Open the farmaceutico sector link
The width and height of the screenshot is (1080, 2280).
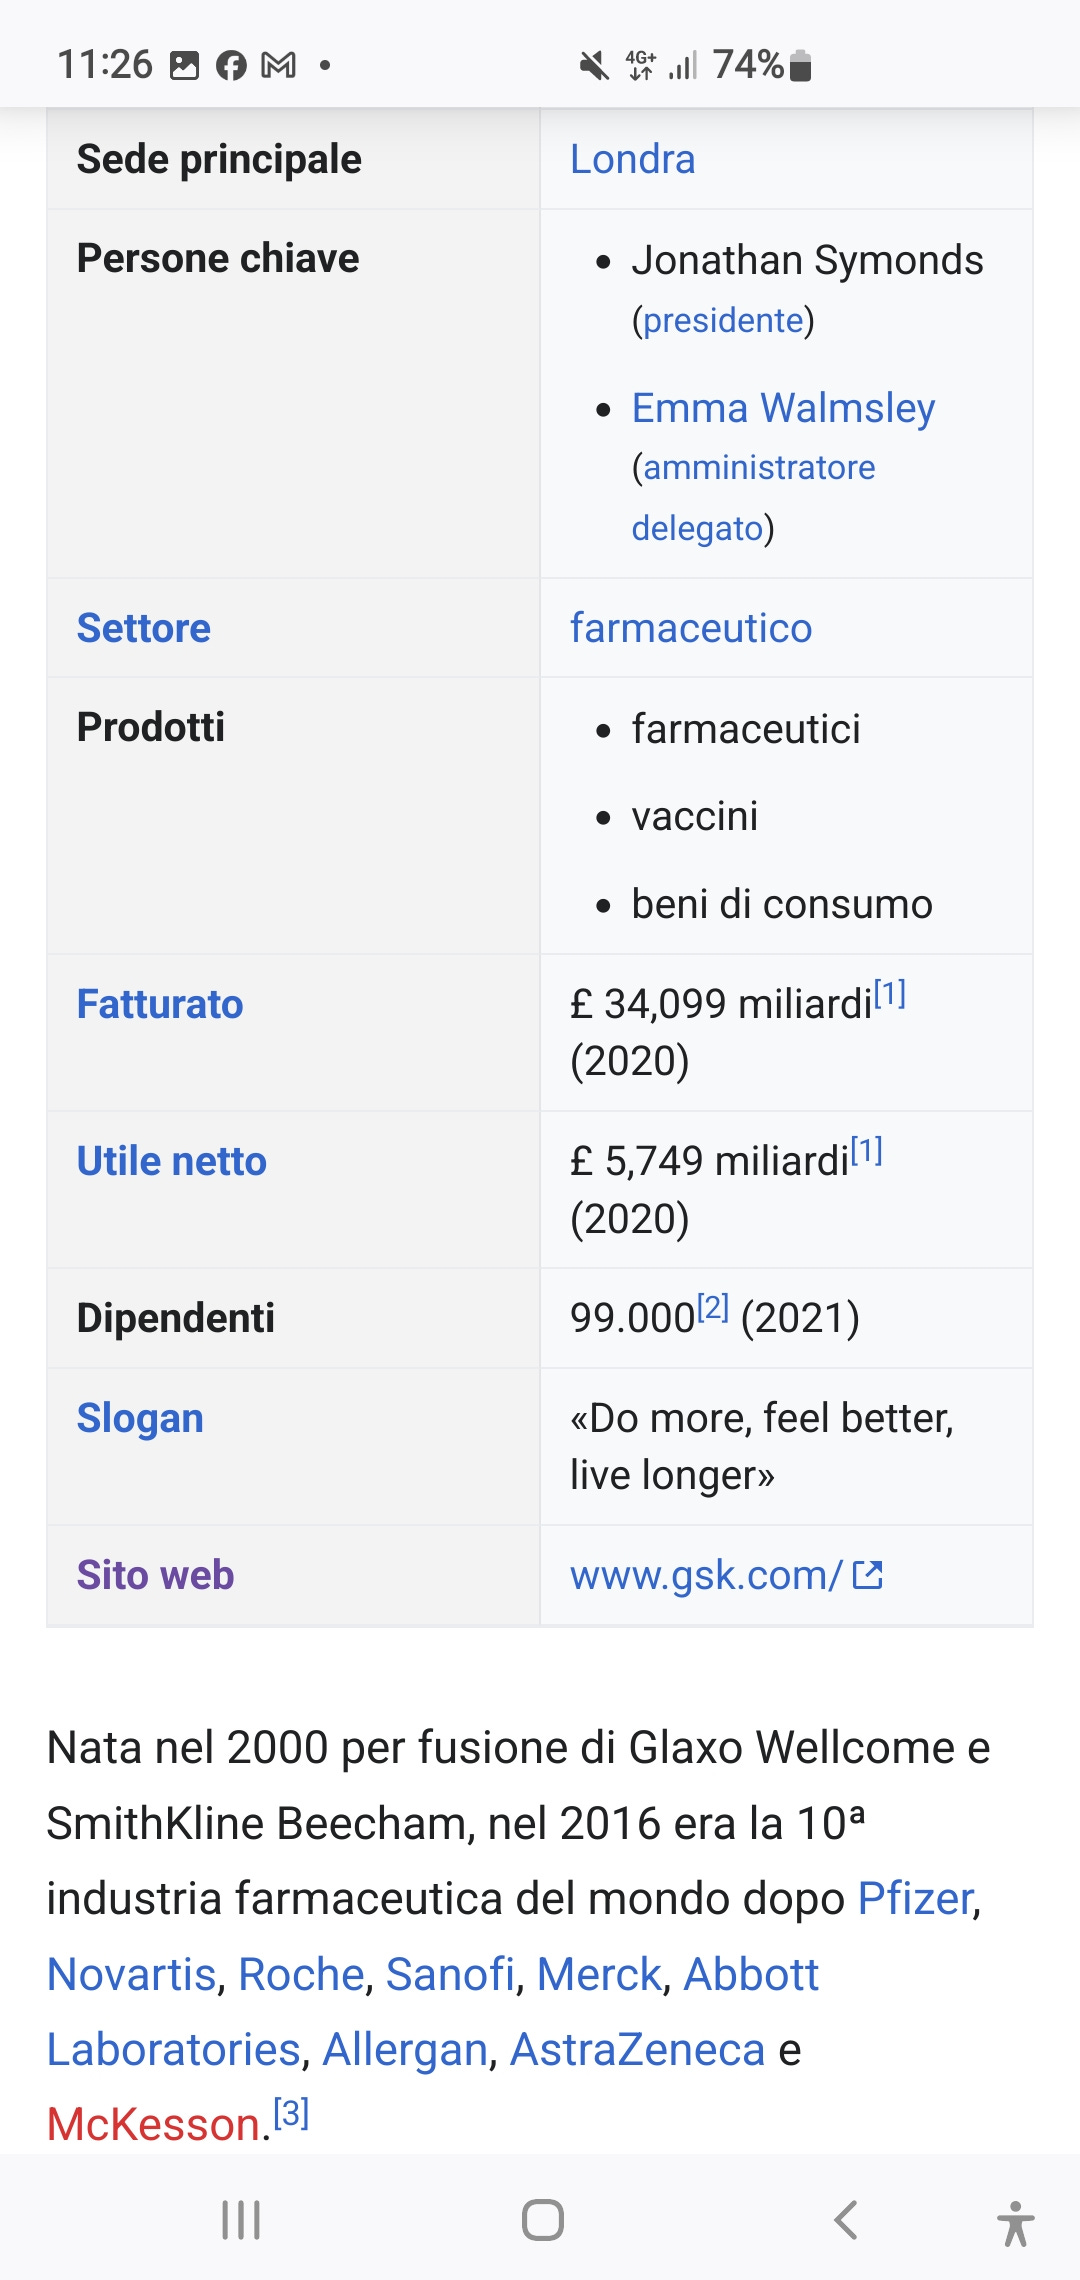pyautogui.click(x=691, y=628)
